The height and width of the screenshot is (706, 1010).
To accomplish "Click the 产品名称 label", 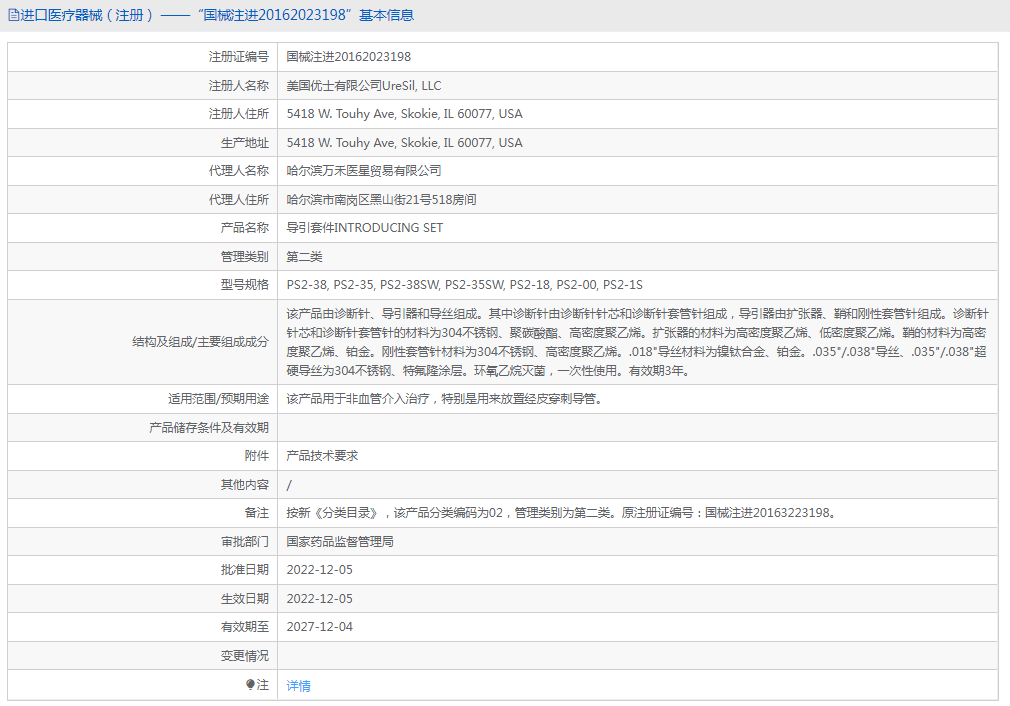I will coord(245,228).
